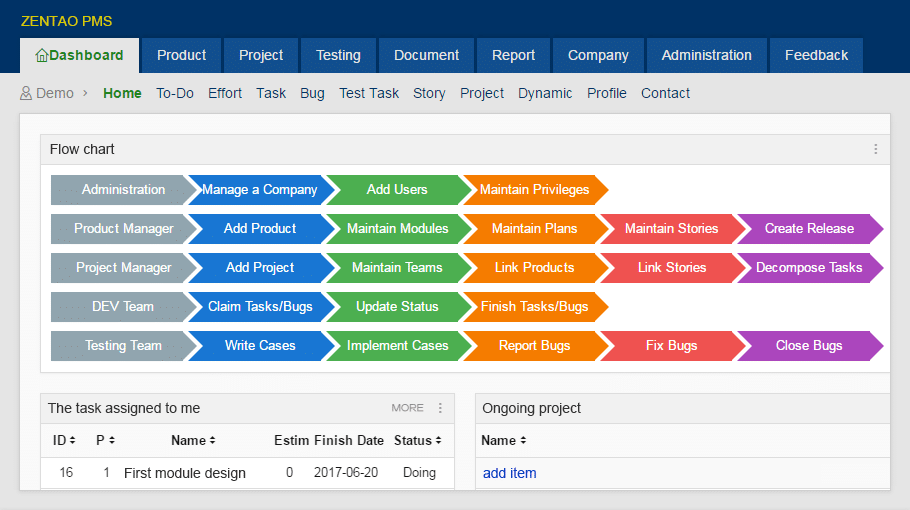Viewport: 910px width, 510px height.
Task: Click the blue Add Product flow step
Action: 259,228
